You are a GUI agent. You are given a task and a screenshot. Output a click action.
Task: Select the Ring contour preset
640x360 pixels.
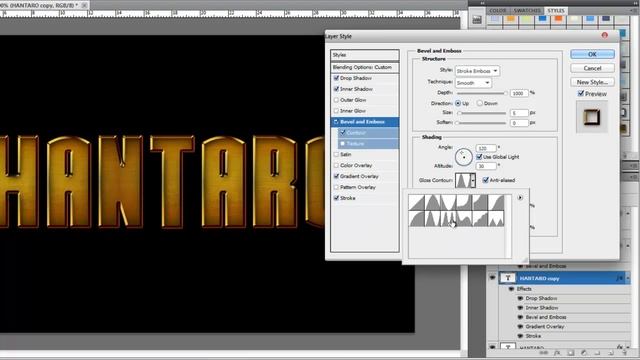tap(432, 218)
